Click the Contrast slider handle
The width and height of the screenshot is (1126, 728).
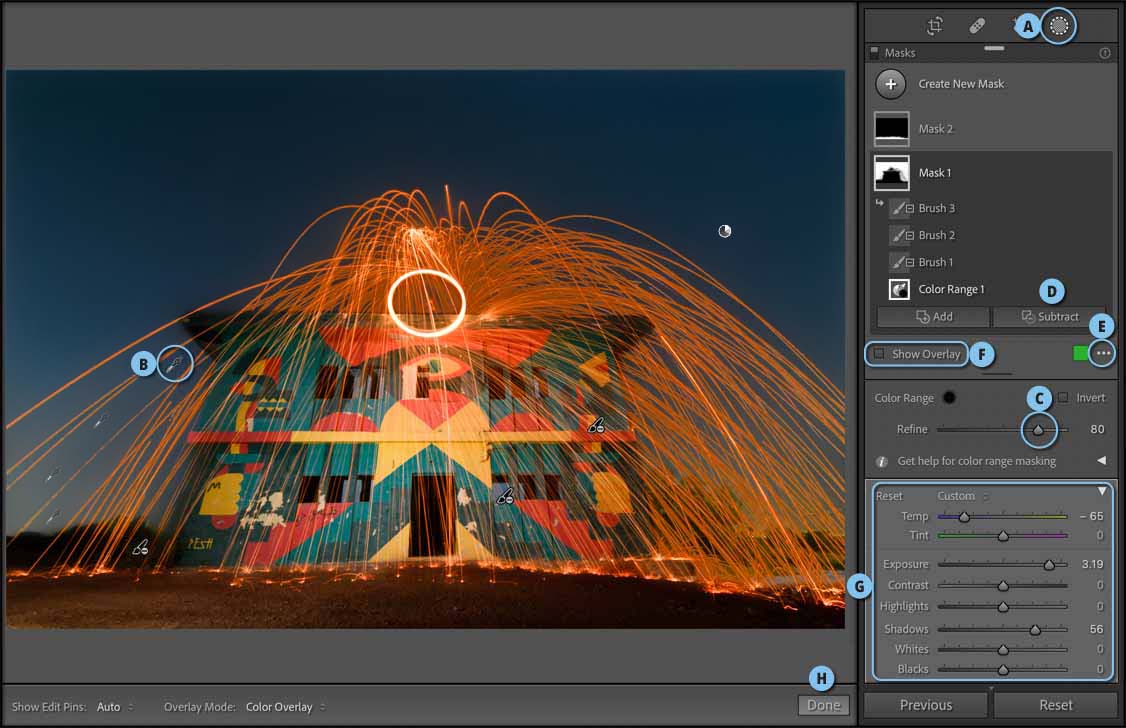(x=1003, y=587)
